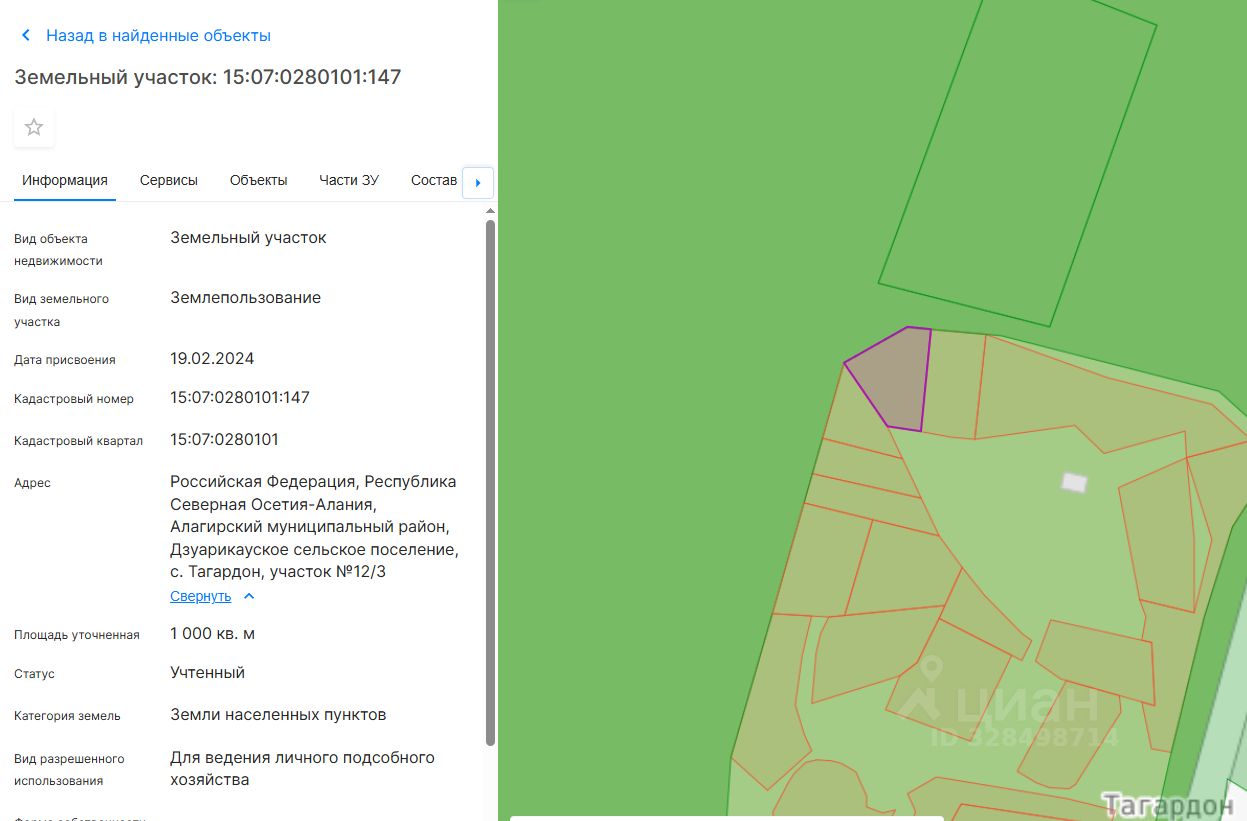Click the info panel vertical scrollbar

point(490,482)
